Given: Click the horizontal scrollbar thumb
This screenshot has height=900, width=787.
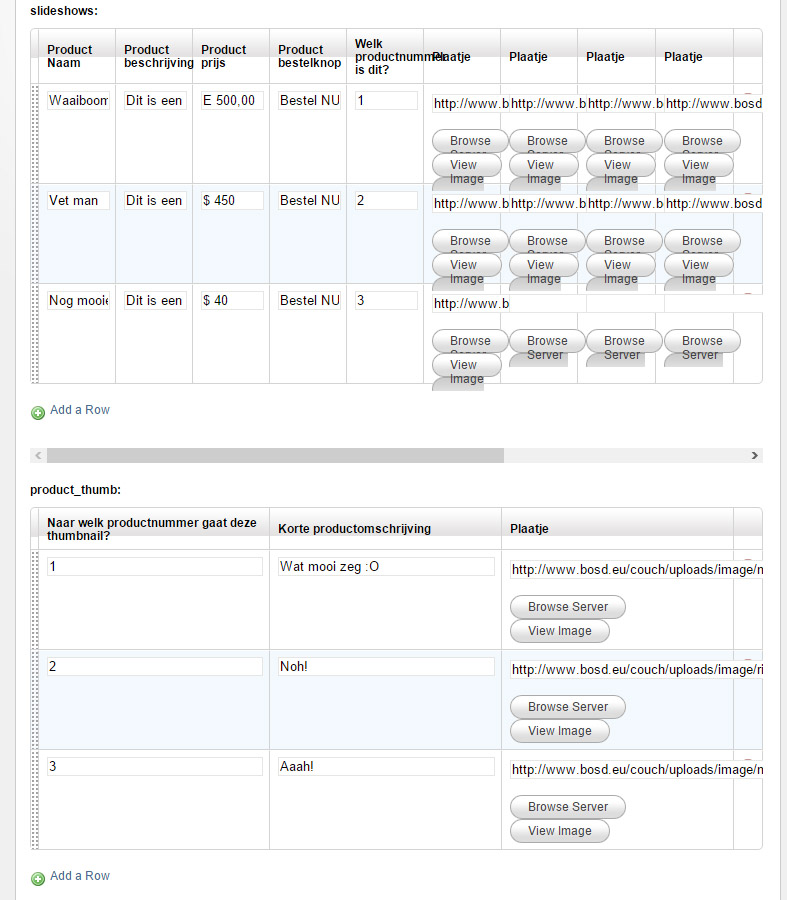Looking at the screenshot, I should (276, 456).
